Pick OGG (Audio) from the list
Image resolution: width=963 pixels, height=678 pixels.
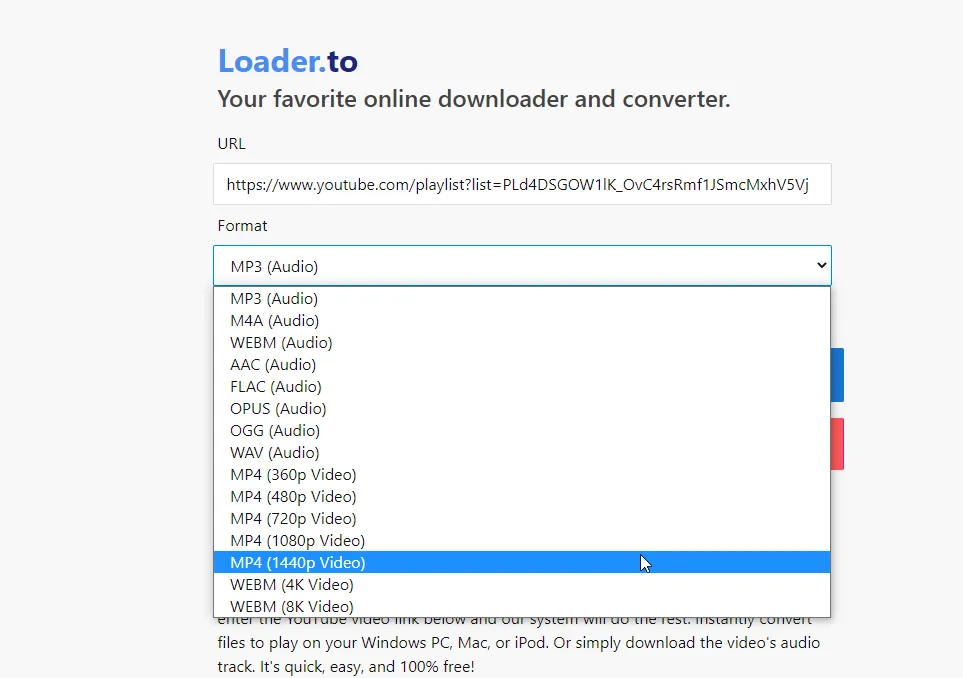522,431
